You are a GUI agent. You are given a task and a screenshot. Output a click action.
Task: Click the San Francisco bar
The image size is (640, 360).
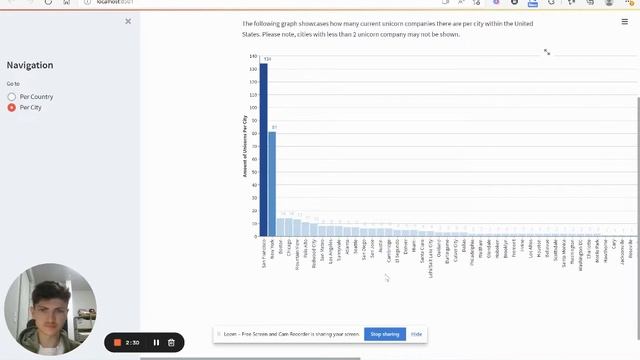tap(264, 150)
